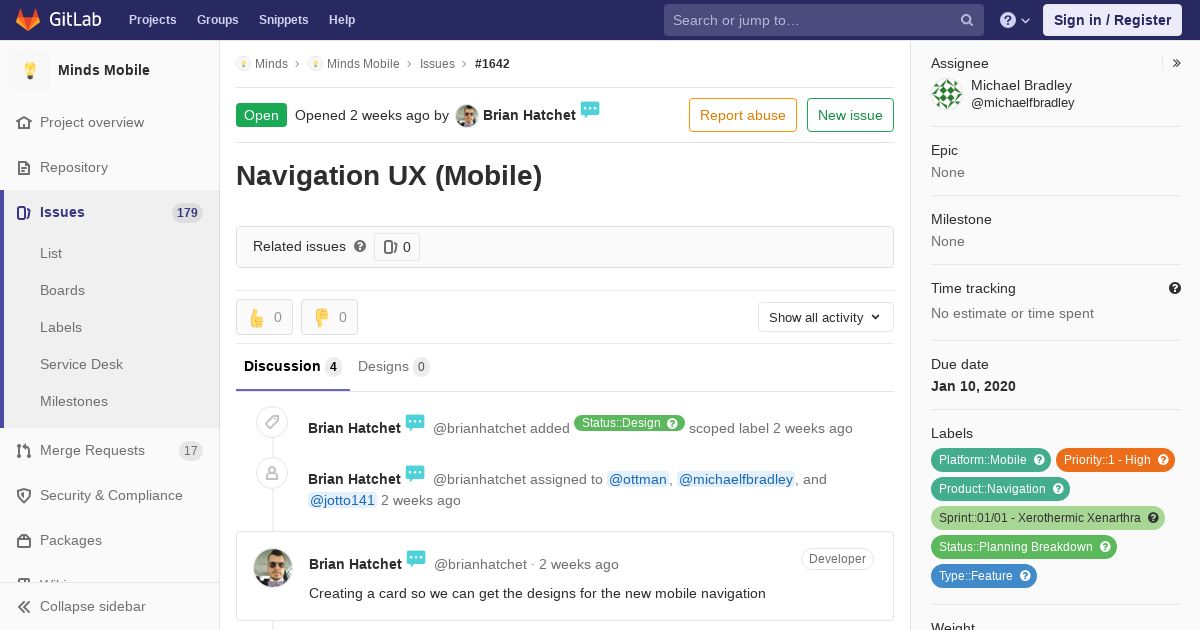
Task: Click the Priority::1 - High label help icon
Action: pyautogui.click(x=1163, y=460)
